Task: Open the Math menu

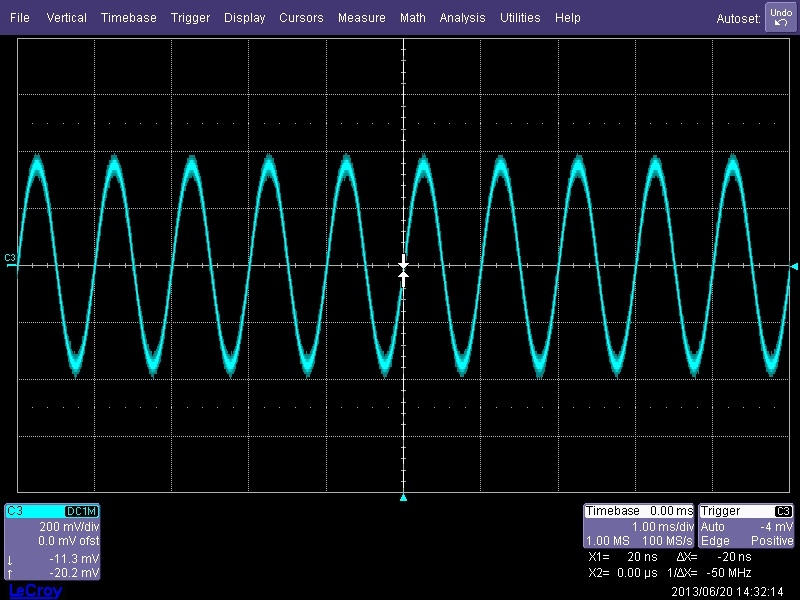Action: [412, 18]
